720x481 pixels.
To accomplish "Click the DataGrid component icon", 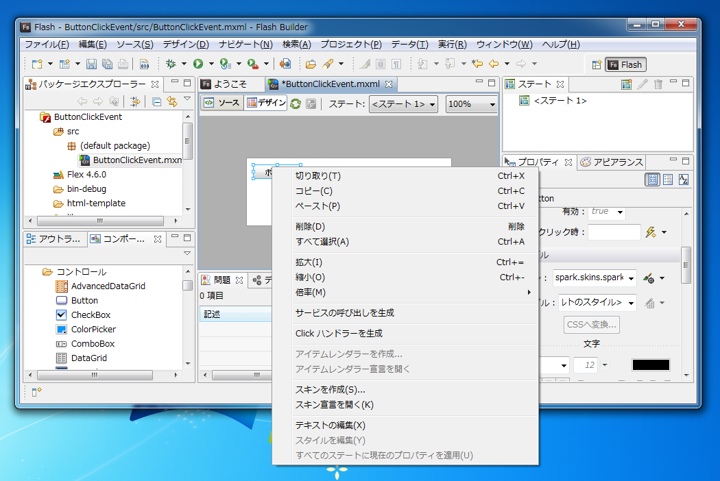I will pyautogui.click(x=61, y=358).
